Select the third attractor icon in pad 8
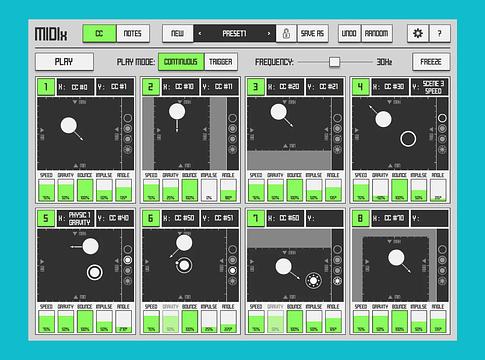The width and height of the screenshot is (485, 360). point(442,270)
